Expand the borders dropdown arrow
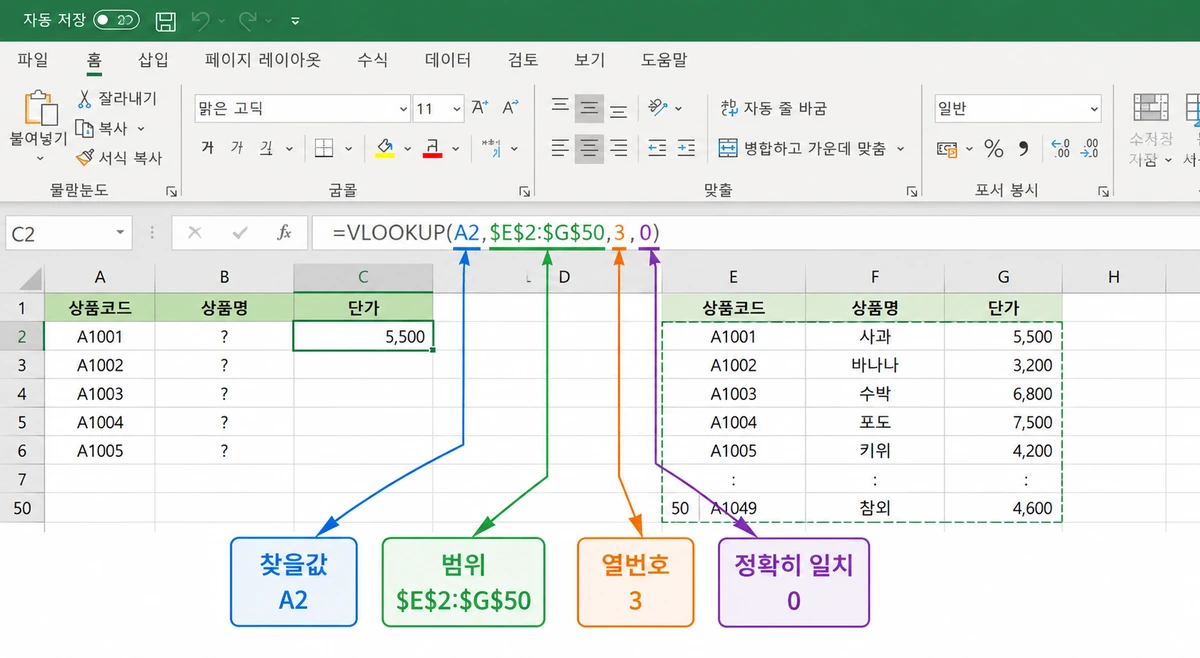Screen dimensions: 1200x658 tap(348, 148)
